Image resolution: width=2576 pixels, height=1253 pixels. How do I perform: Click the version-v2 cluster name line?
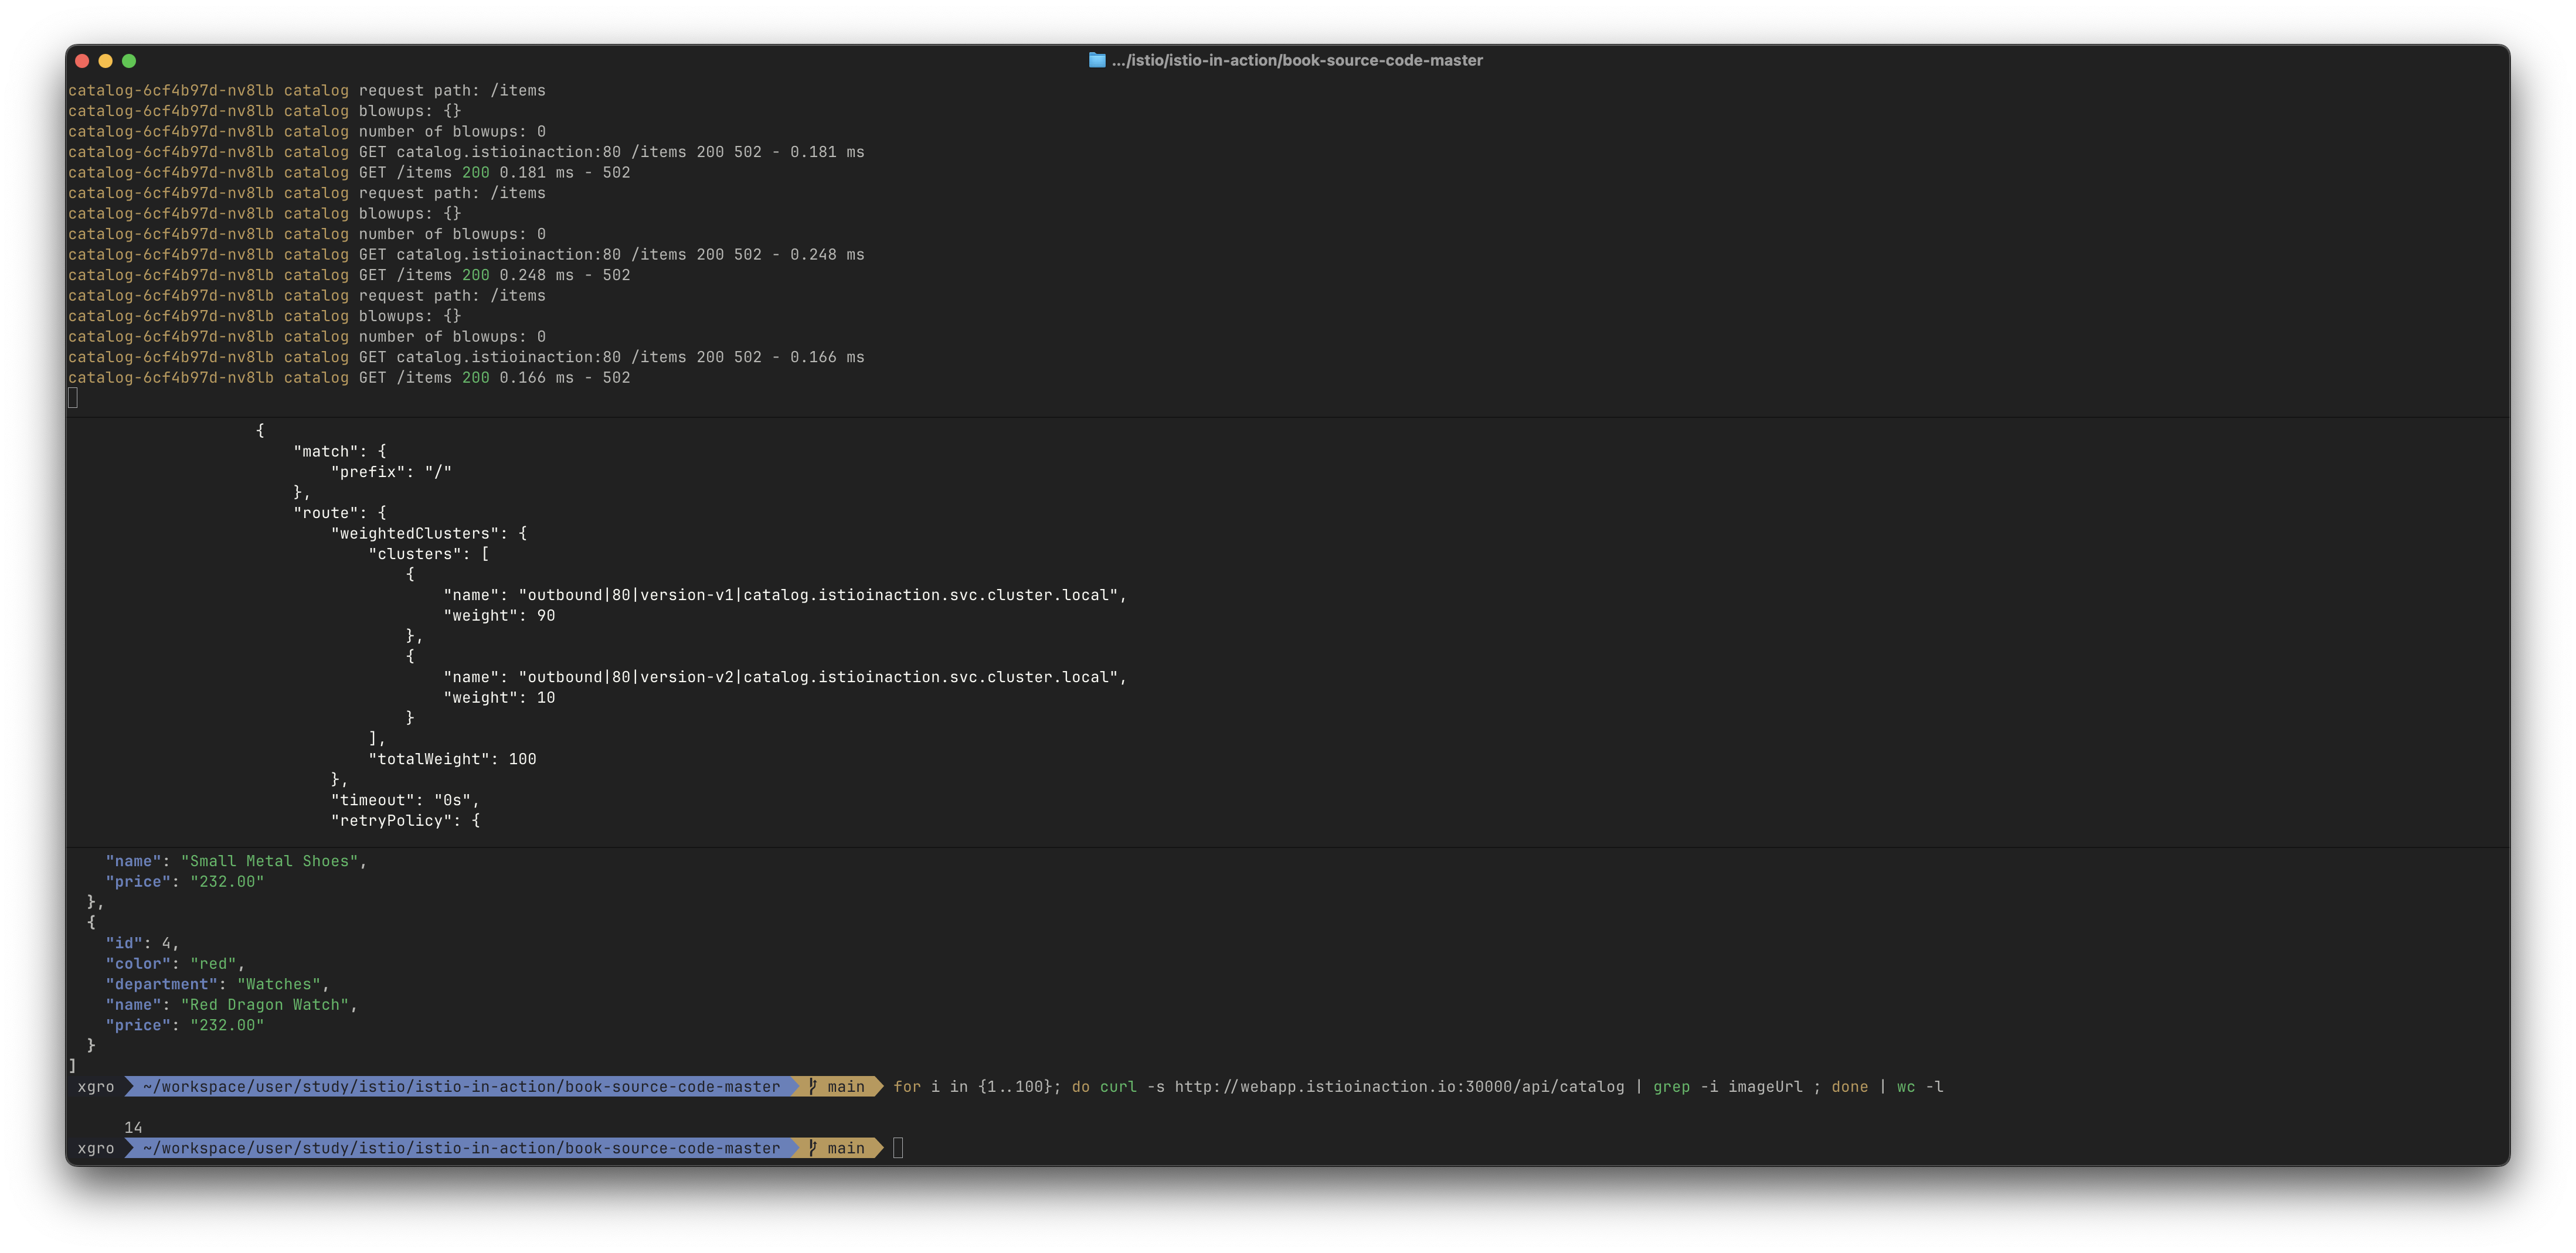pos(785,677)
